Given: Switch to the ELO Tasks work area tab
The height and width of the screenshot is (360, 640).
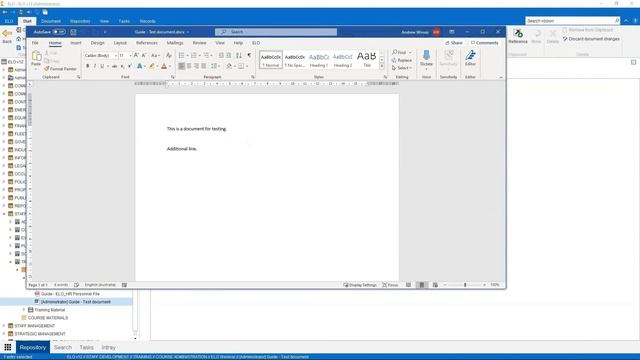Looking at the screenshot, I should tap(87, 347).
